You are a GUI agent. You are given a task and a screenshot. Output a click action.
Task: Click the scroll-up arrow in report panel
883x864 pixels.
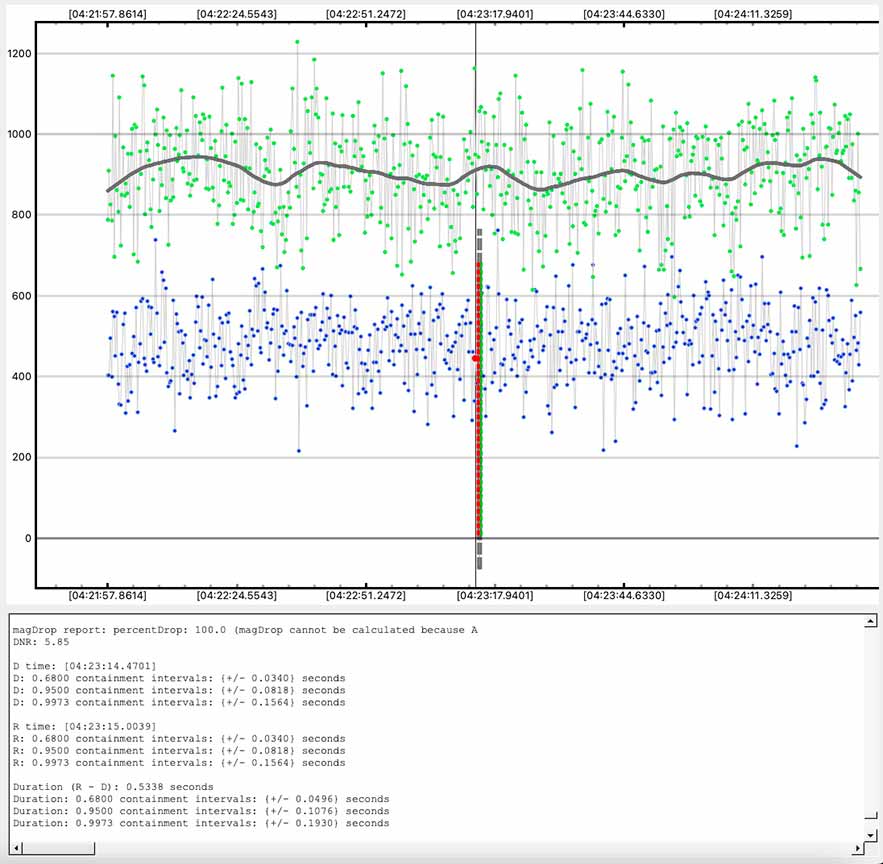click(x=871, y=621)
